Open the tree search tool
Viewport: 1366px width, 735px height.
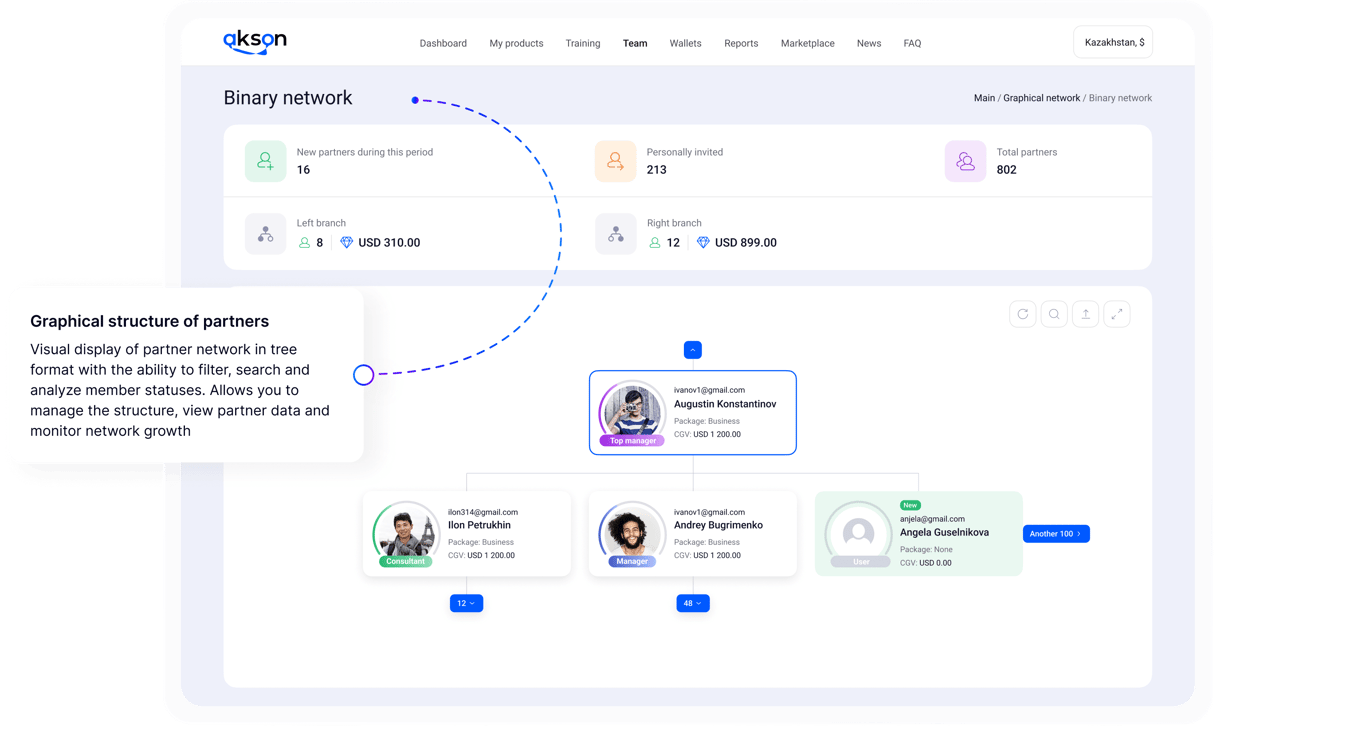pos(1054,314)
